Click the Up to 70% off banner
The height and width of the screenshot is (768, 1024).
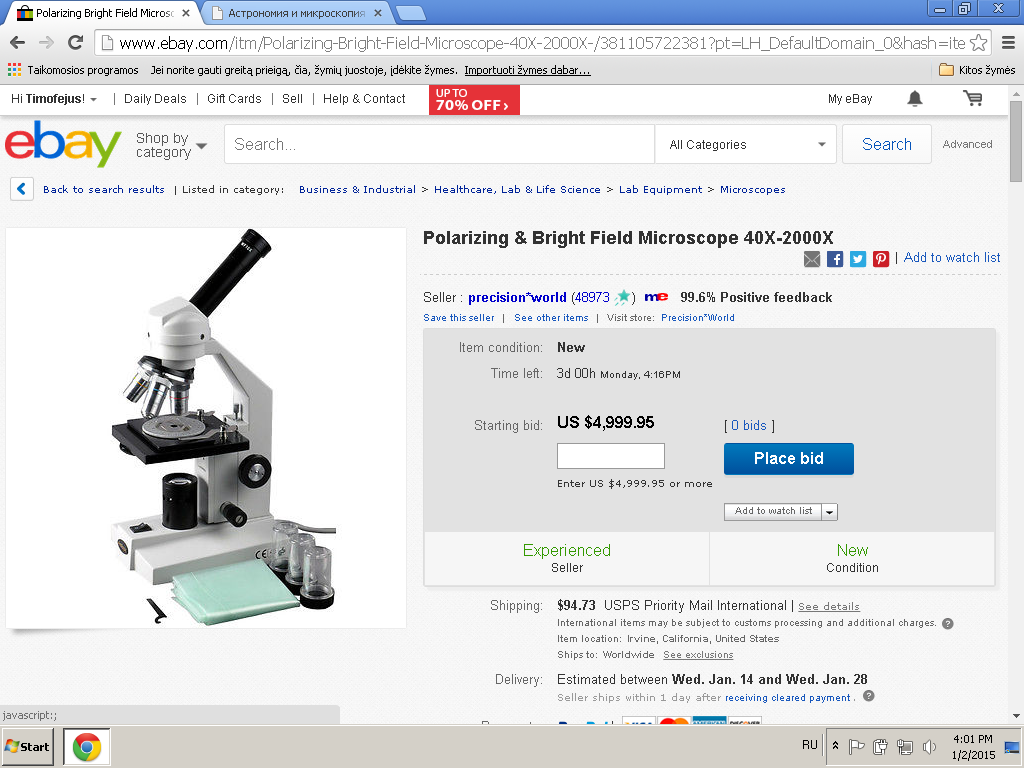click(x=474, y=99)
